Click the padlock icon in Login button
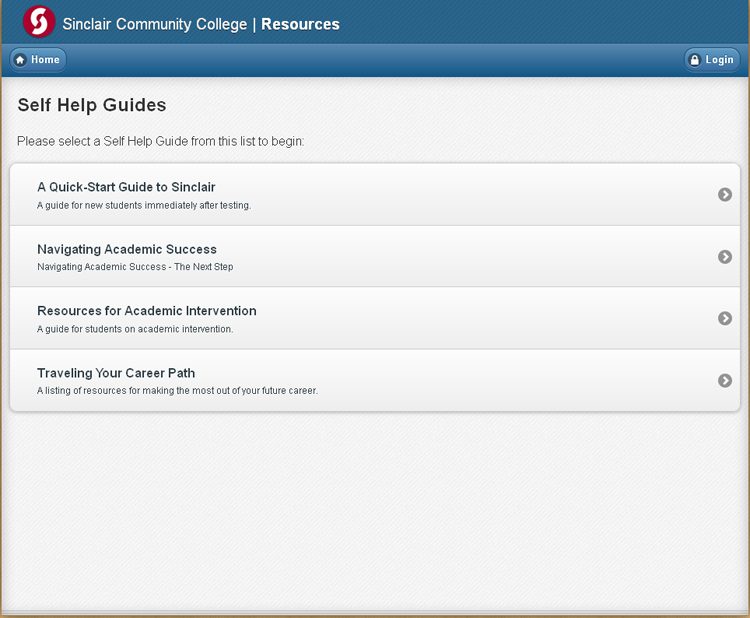 pyautogui.click(x=694, y=60)
